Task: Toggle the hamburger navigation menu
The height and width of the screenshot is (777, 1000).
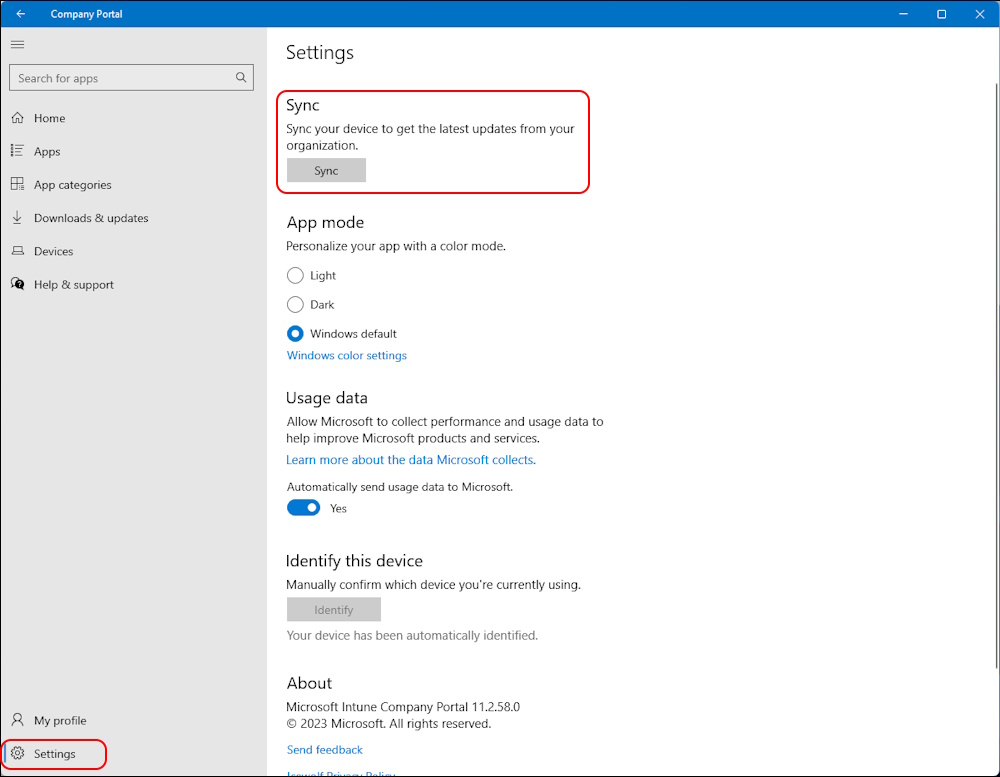Action: [x=17, y=44]
